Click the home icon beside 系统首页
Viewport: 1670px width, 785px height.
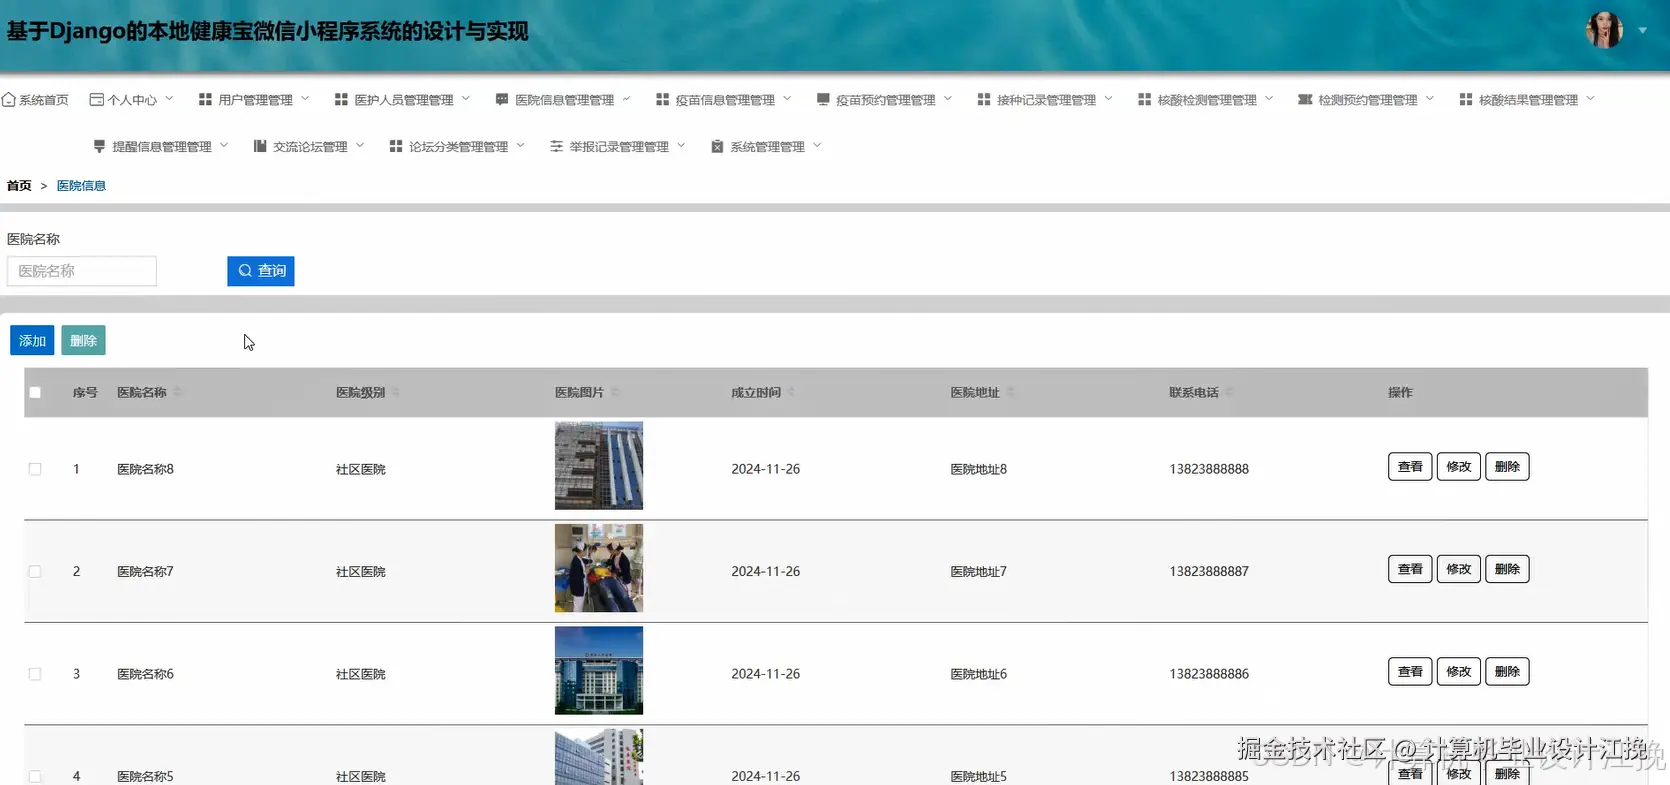coord(9,100)
